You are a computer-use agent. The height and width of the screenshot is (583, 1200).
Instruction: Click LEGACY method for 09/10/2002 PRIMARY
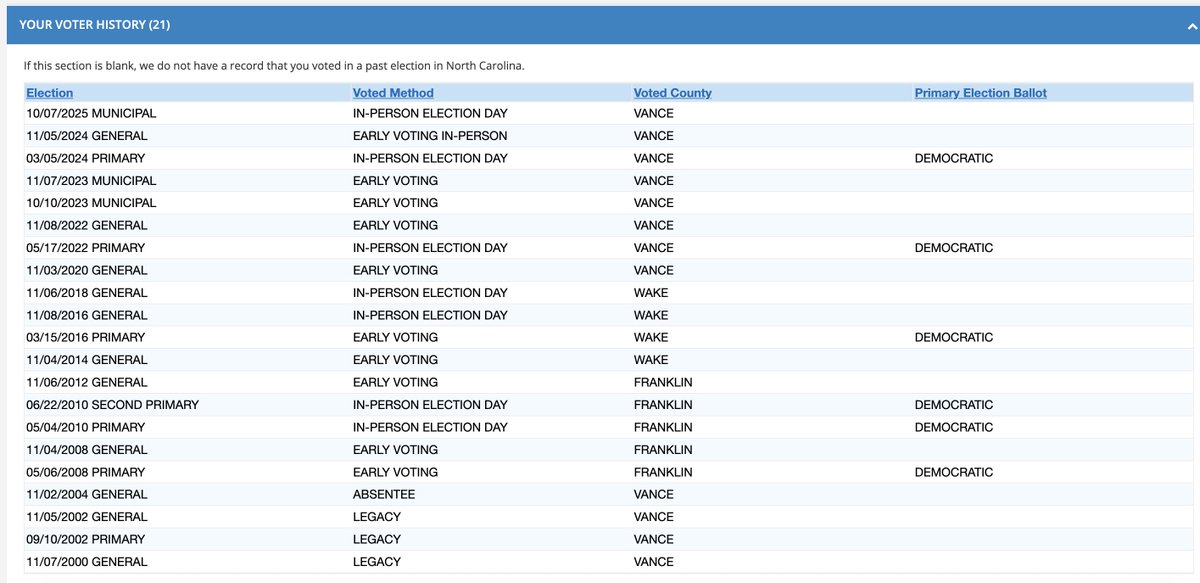coord(377,539)
